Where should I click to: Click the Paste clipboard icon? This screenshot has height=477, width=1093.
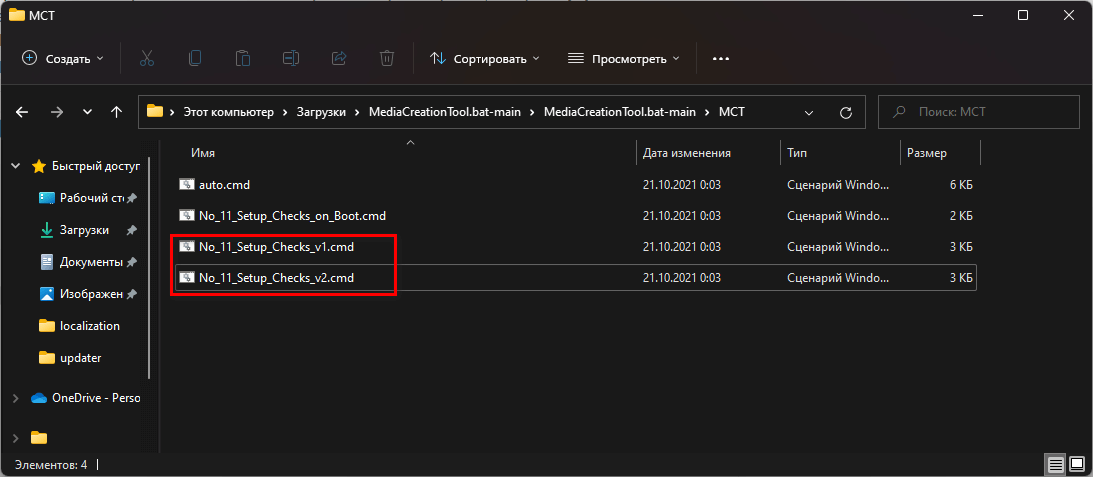click(243, 59)
